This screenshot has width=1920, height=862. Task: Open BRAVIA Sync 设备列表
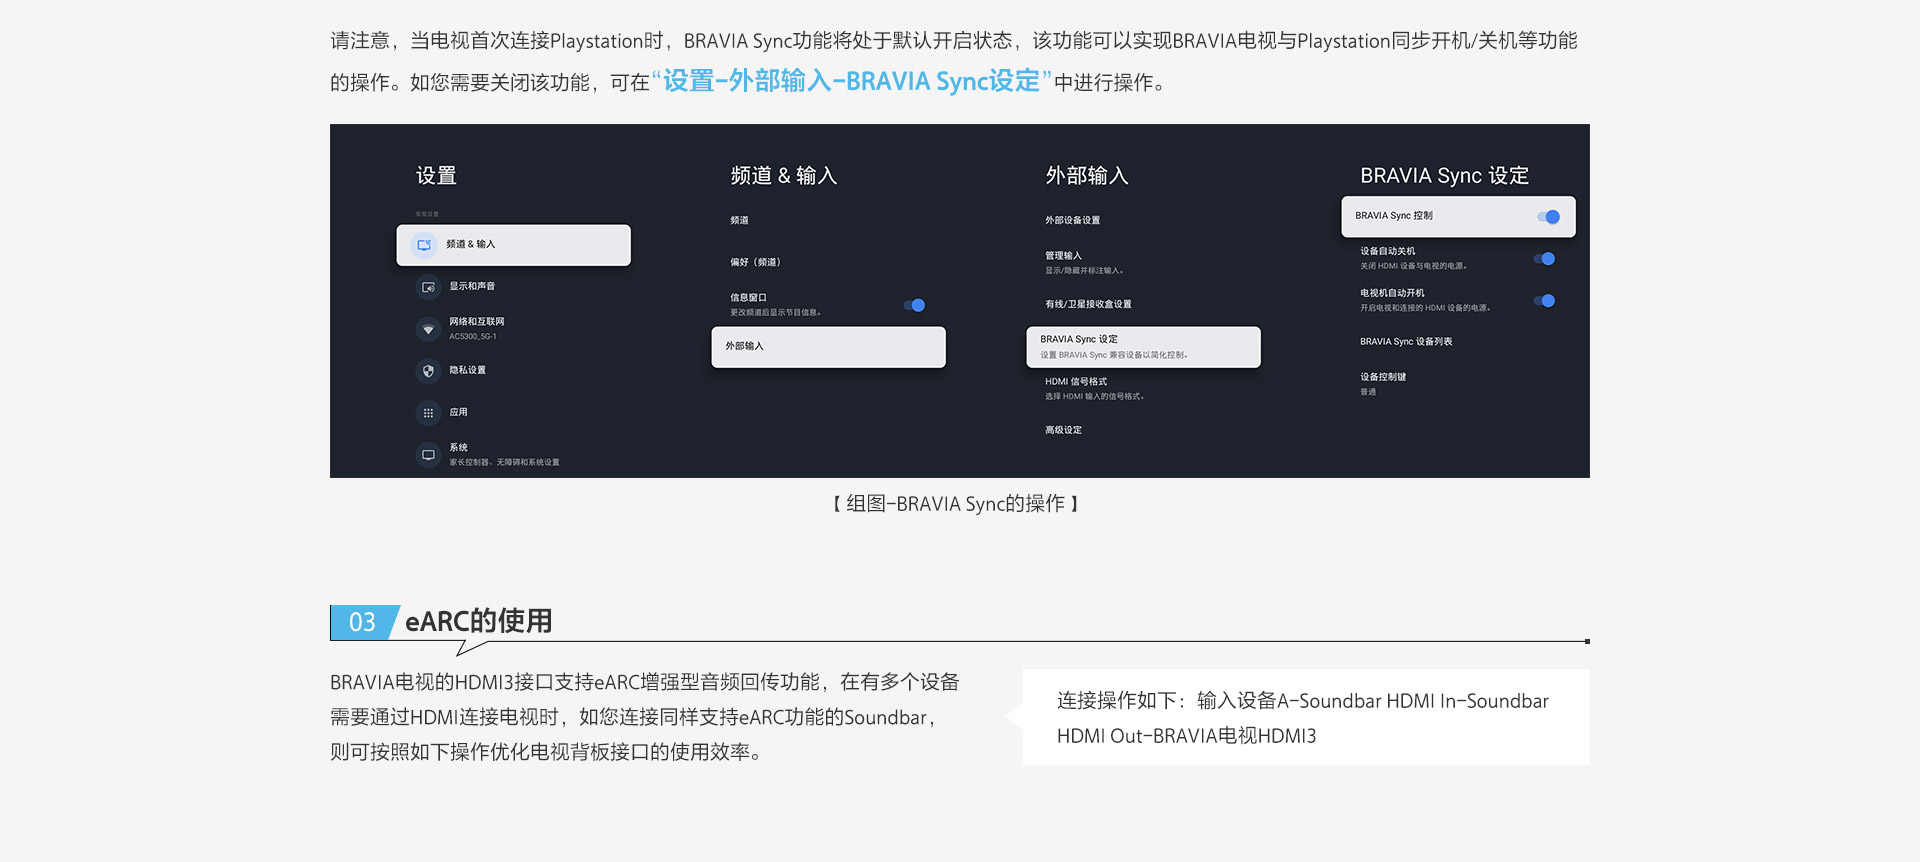tap(1406, 343)
